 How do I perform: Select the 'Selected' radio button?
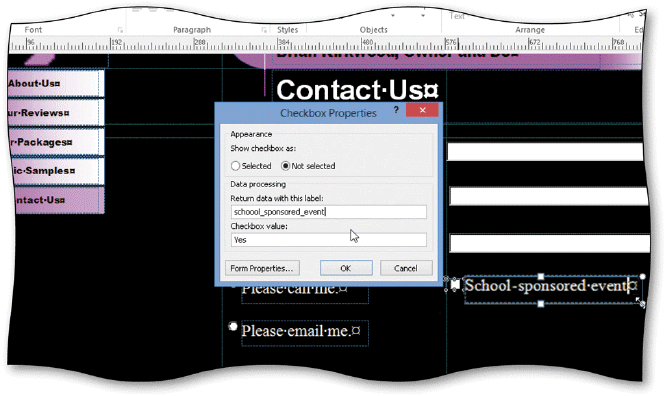[235, 166]
